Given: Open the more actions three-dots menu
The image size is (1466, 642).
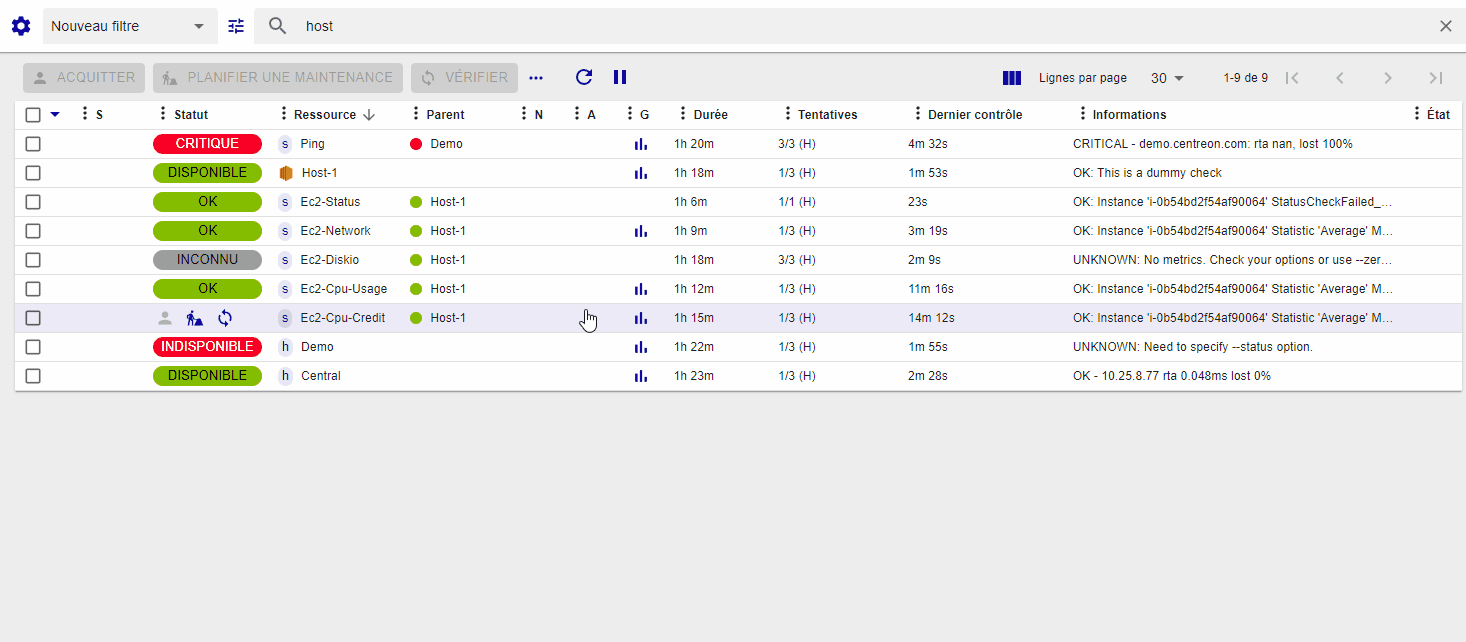Looking at the screenshot, I should 536,78.
